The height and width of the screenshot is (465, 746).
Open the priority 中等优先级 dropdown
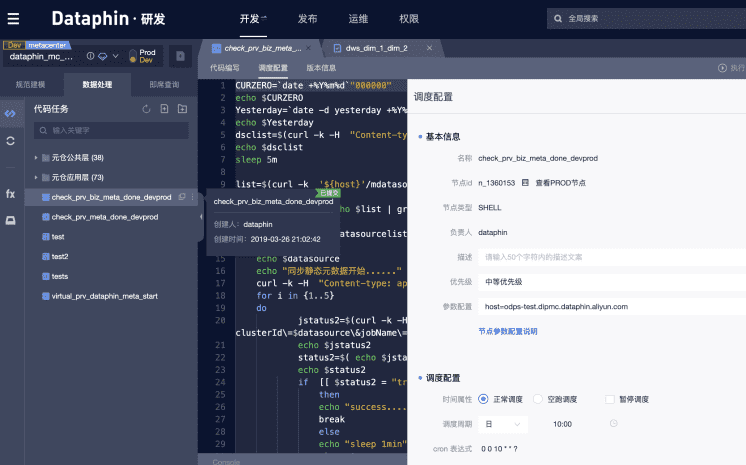point(612,282)
